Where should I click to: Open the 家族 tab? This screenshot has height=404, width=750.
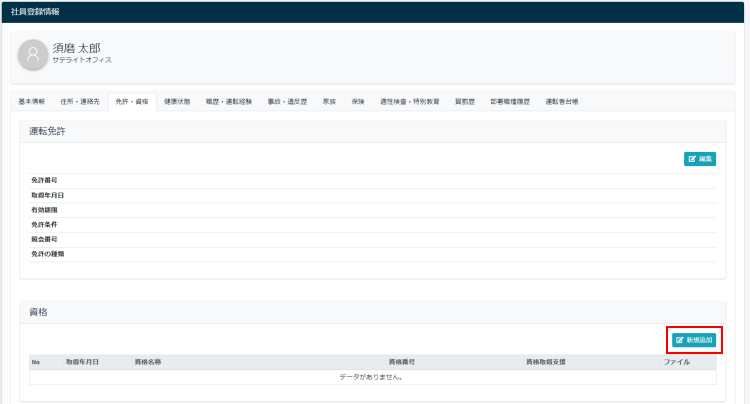(329, 102)
